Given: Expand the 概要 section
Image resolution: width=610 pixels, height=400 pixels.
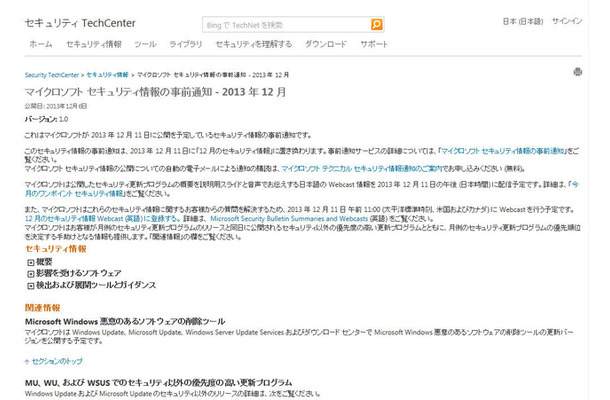Looking at the screenshot, I should (31, 263).
